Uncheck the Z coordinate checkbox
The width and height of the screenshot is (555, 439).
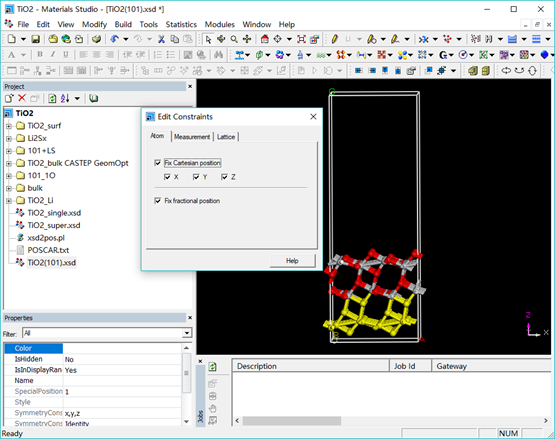(224, 177)
